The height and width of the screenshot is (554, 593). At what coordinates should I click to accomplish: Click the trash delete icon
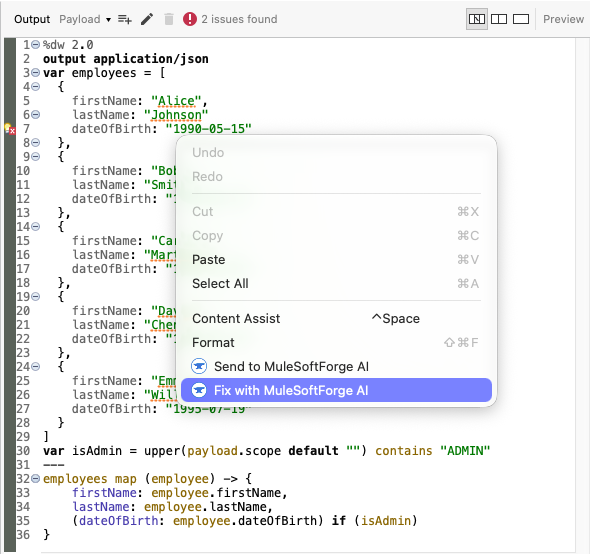[x=169, y=19]
